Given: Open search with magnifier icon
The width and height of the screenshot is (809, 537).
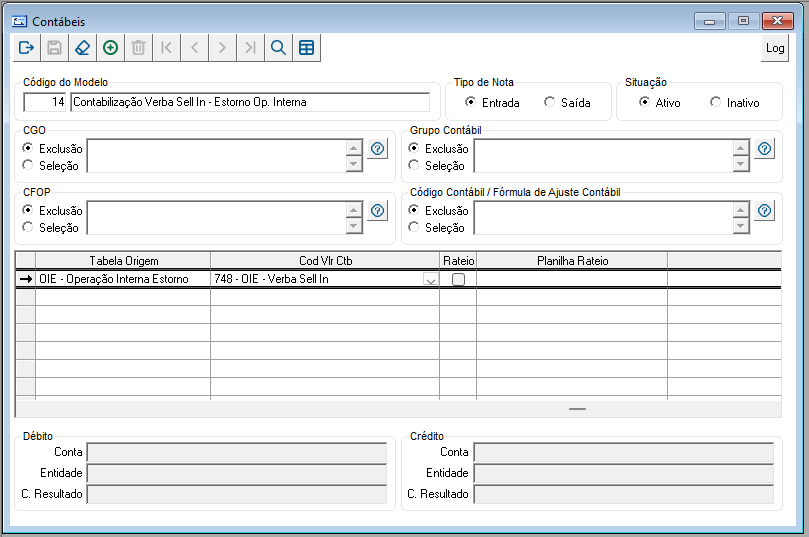Looking at the screenshot, I should [279, 48].
